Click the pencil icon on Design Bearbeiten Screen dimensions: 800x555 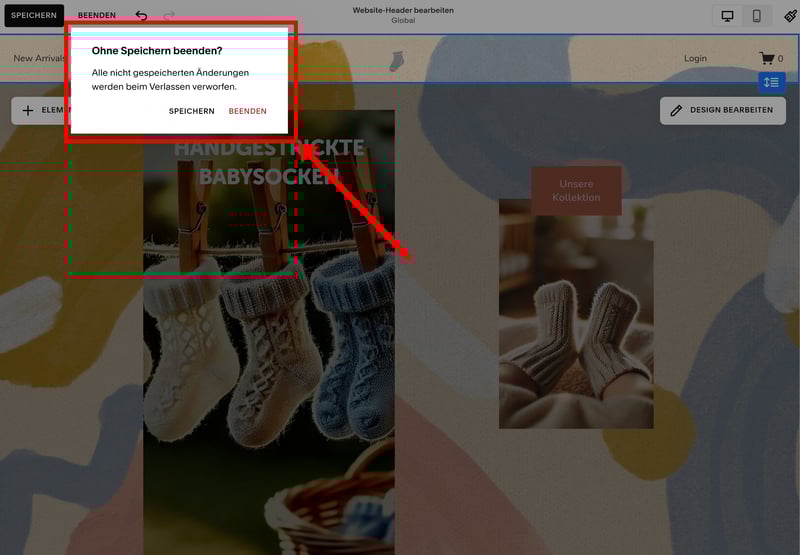pos(676,110)
